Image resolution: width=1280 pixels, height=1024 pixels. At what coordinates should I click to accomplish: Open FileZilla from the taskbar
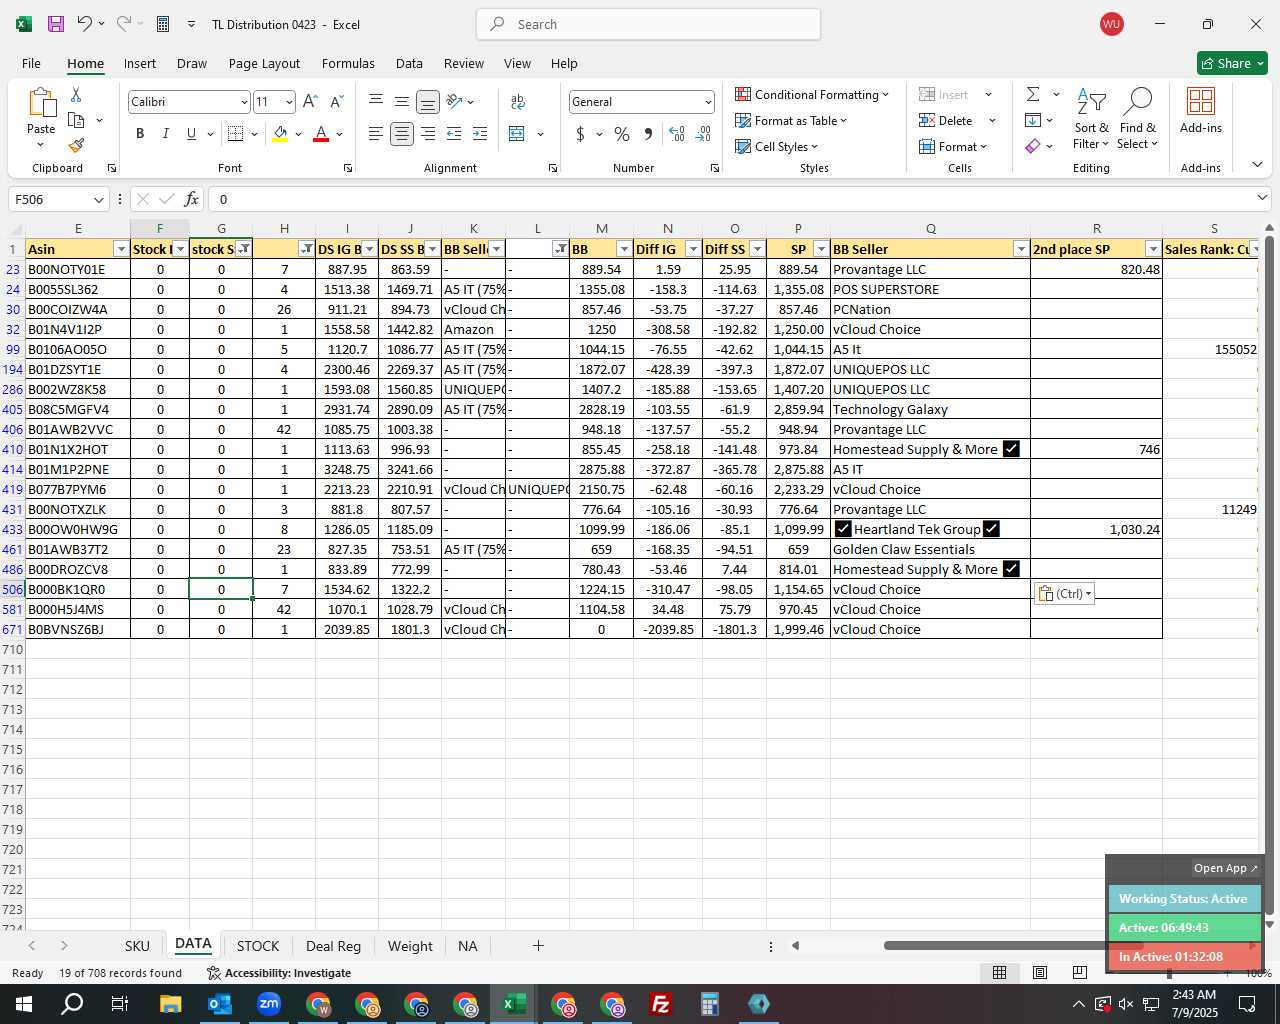pyautogui.click(x=661, y=1004)
